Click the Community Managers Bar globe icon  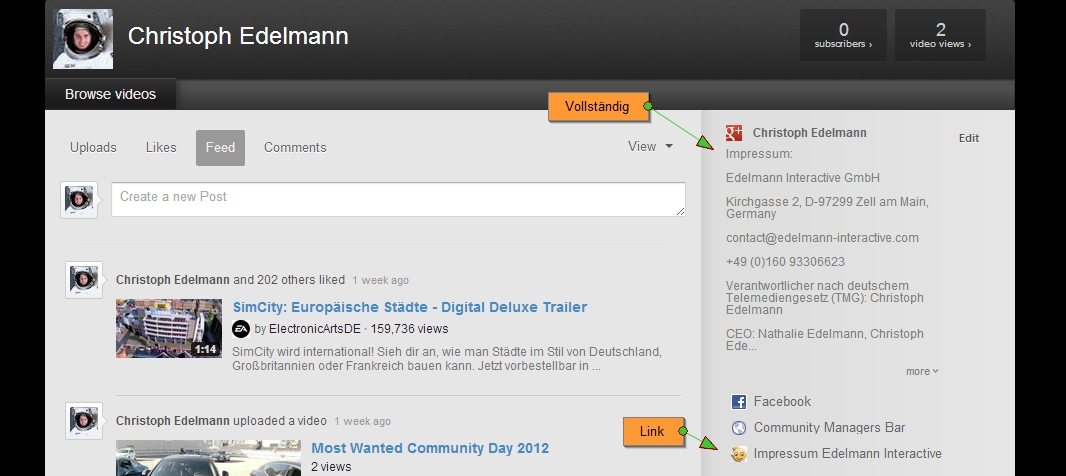pos(738,428)
